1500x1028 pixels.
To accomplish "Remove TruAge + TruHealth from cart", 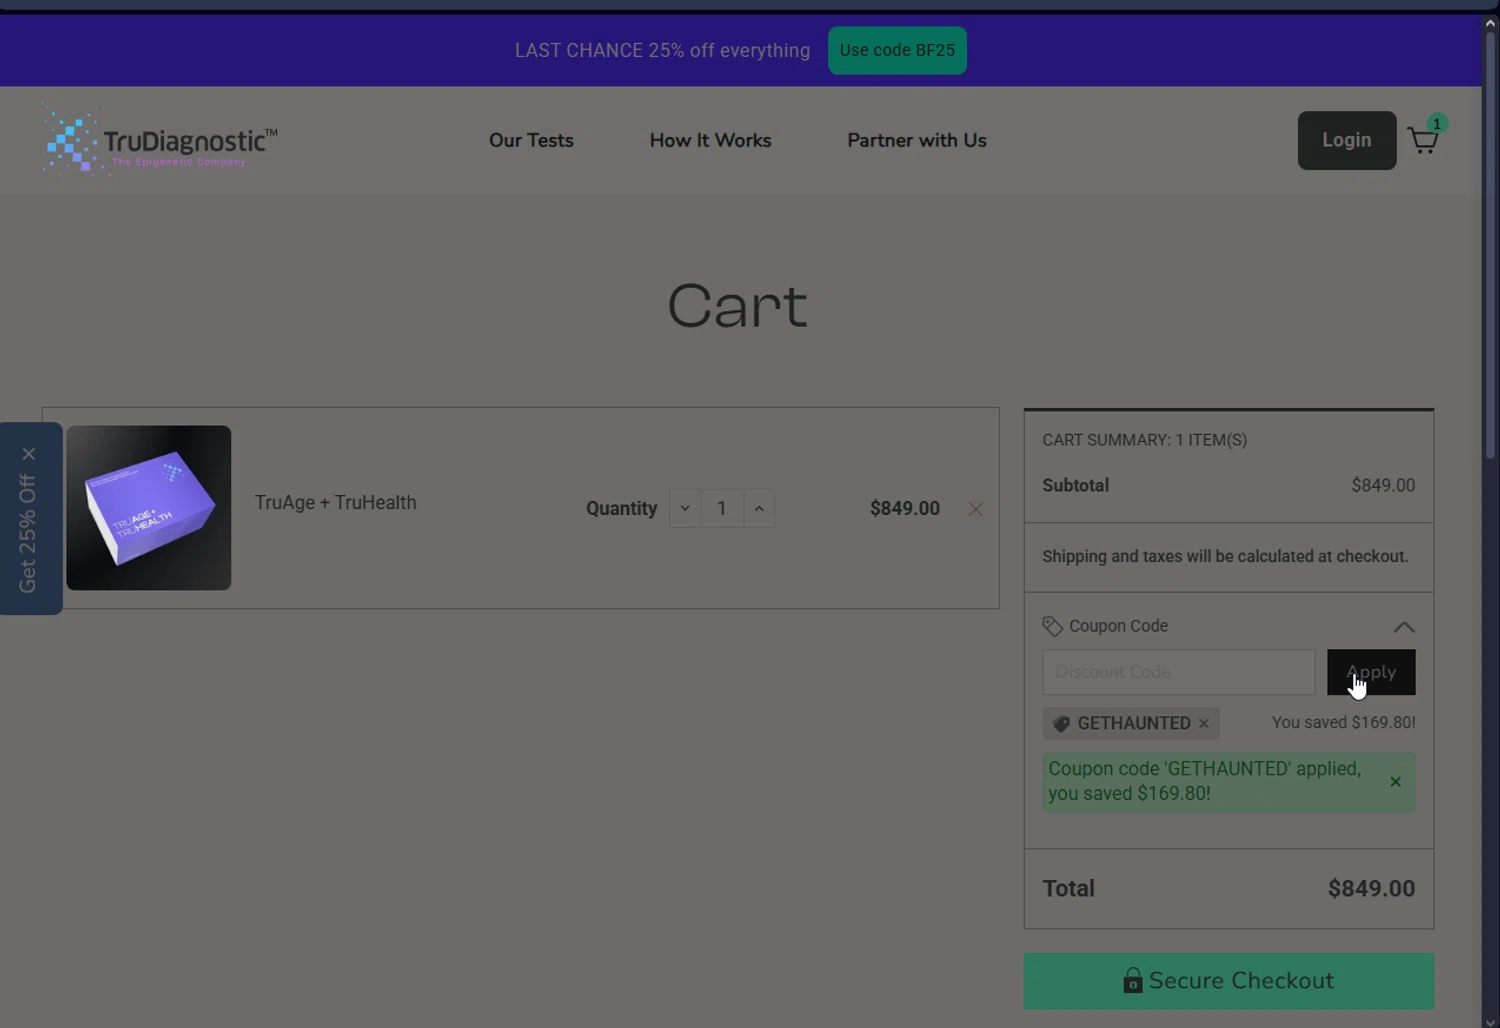I will [975, 509].
